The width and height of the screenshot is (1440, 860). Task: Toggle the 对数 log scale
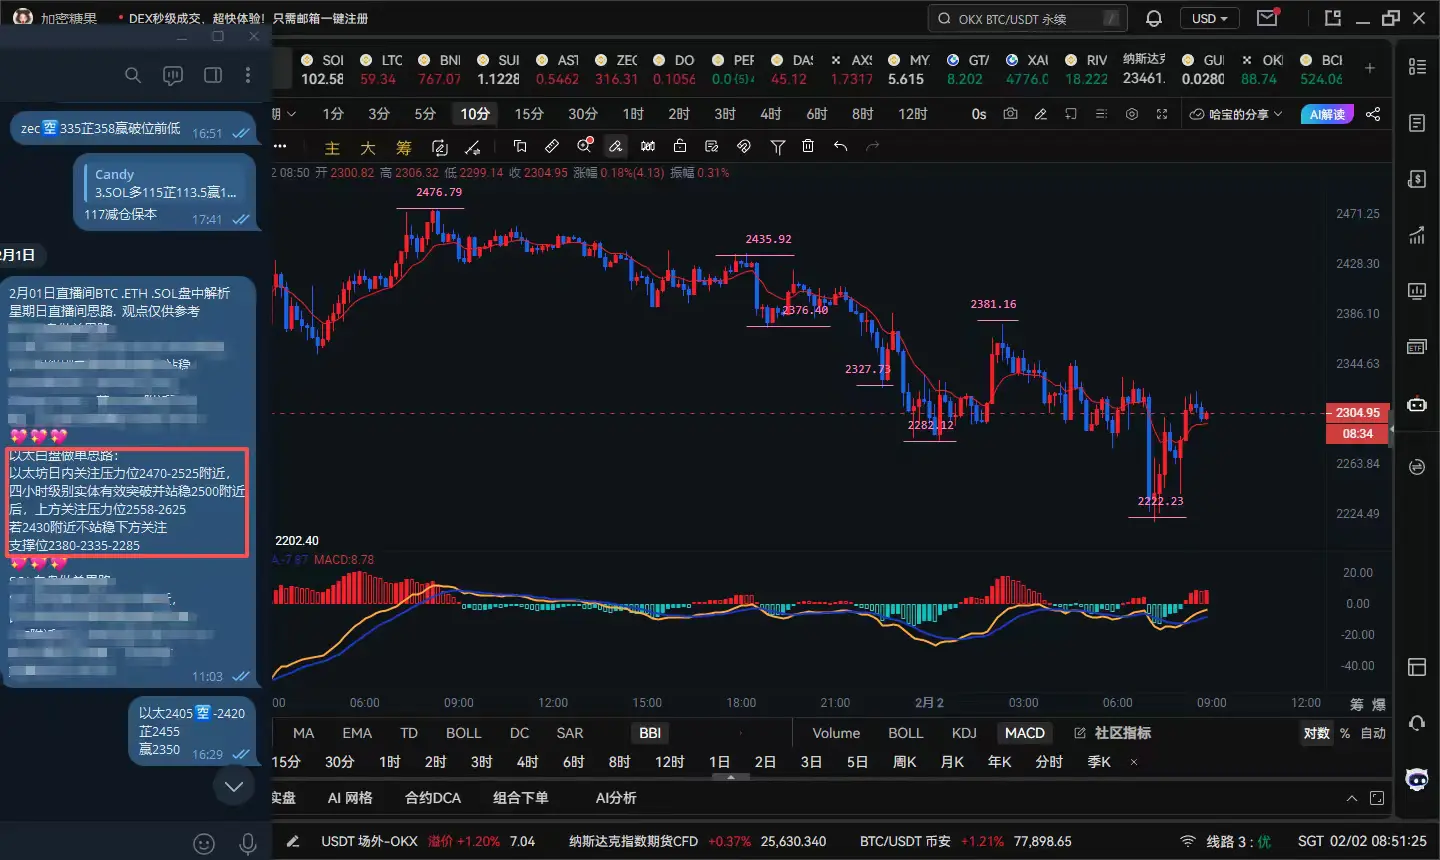[x=1317, y=733]
